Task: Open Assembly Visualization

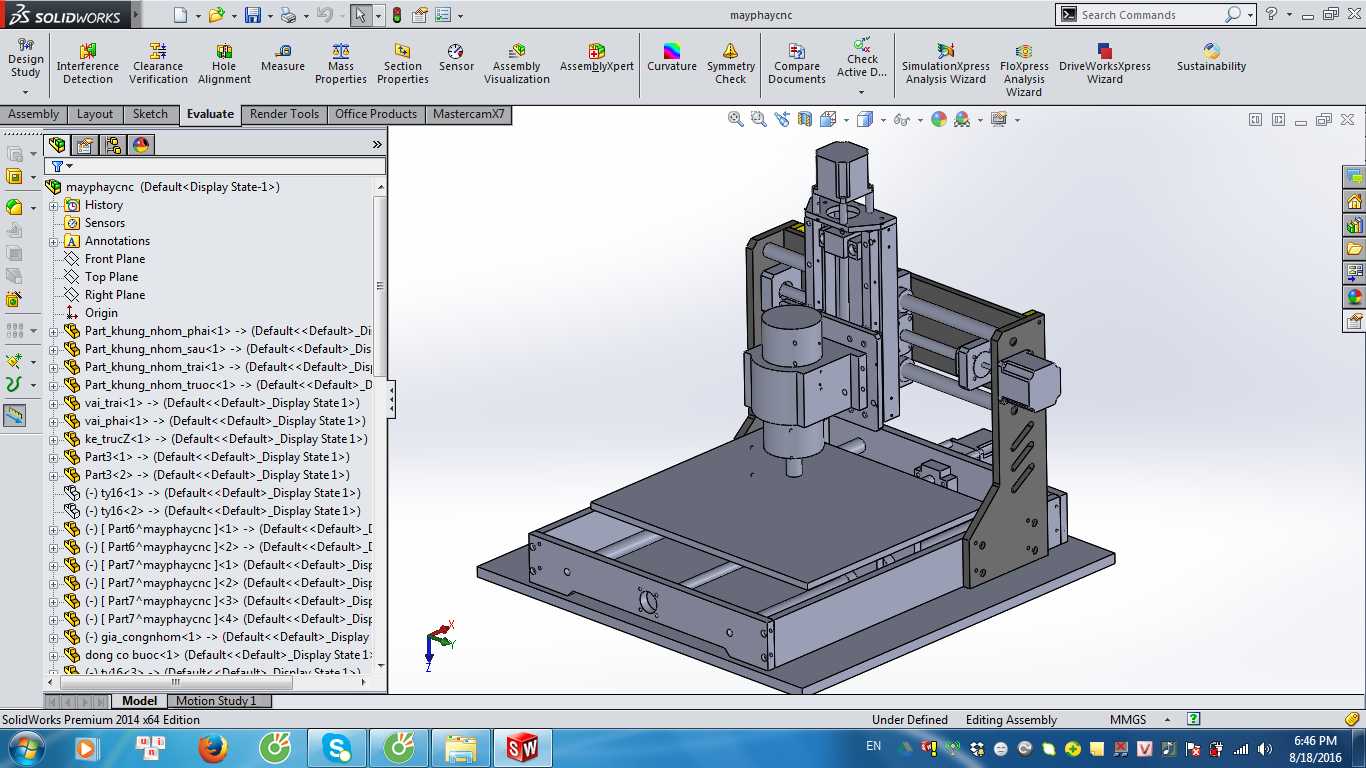Action: coord(517,64)
